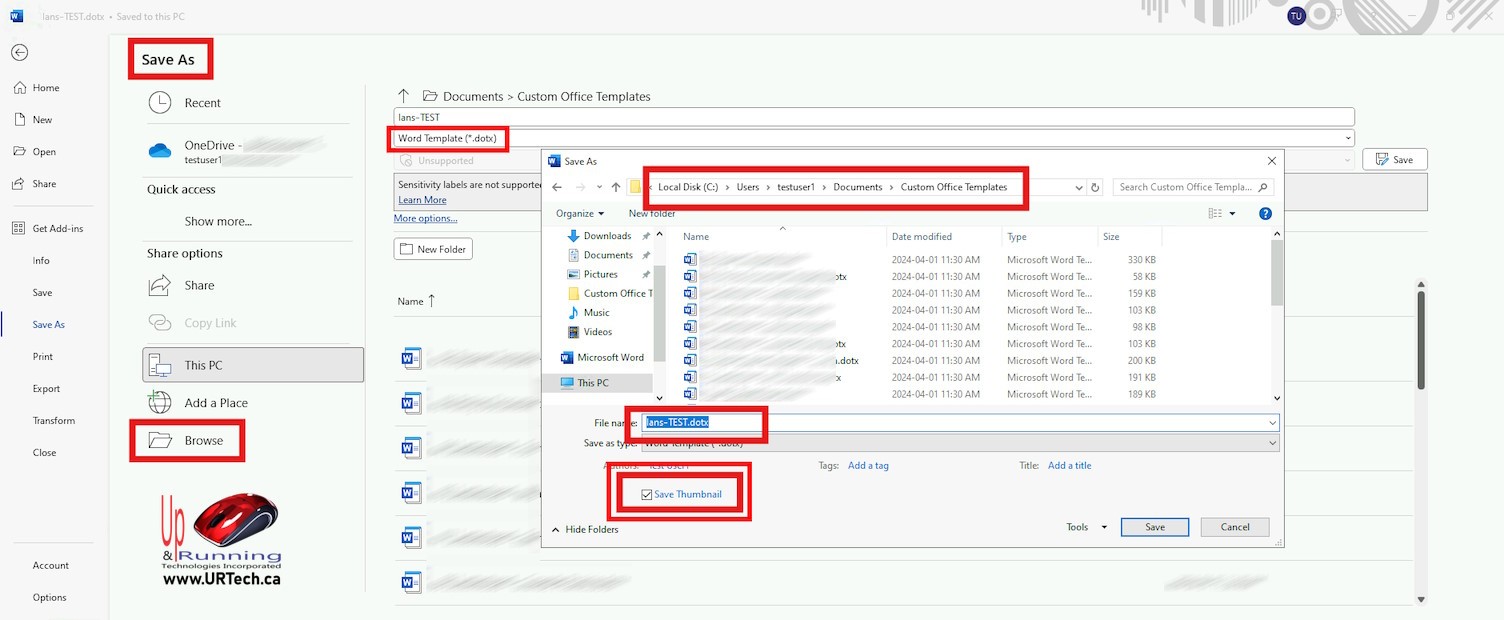The width and height of the screenshot is (1504, 620).
Task: Choose Print from the Backstage menu
Action: tap(43, 357)
